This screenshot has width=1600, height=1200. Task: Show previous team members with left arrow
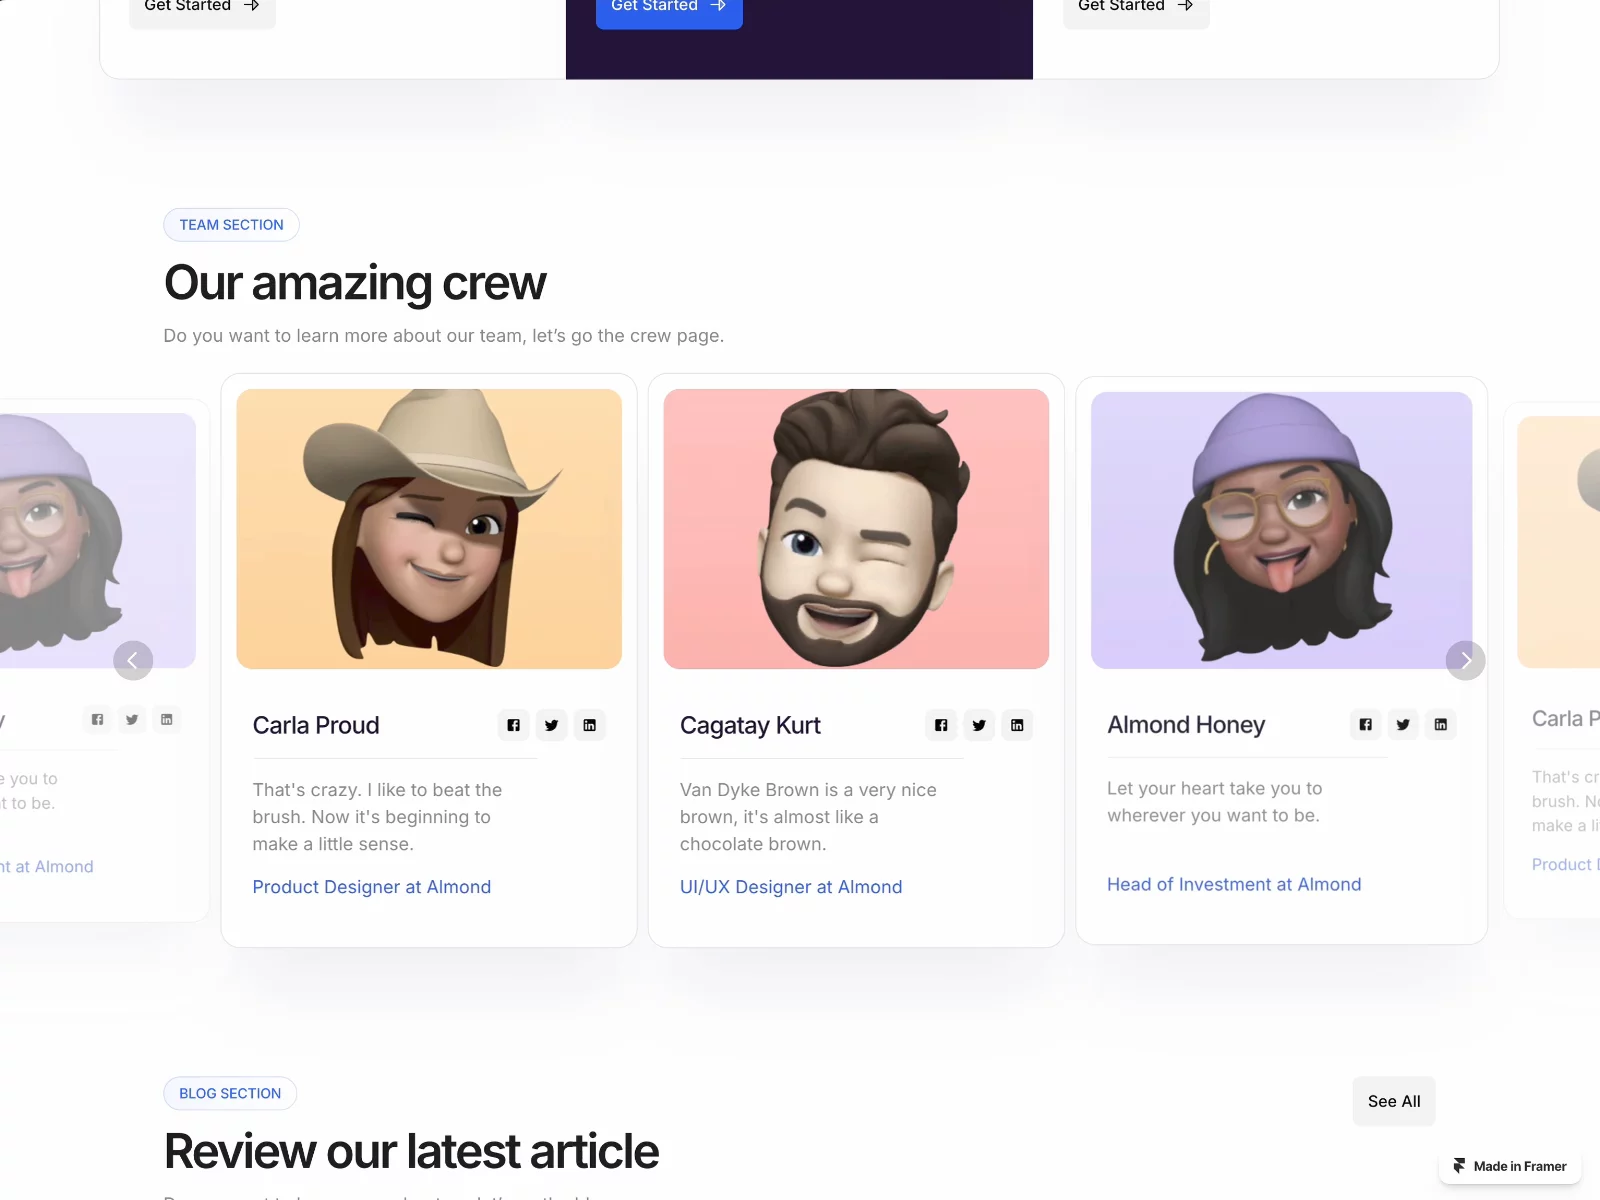coord(133,660)
